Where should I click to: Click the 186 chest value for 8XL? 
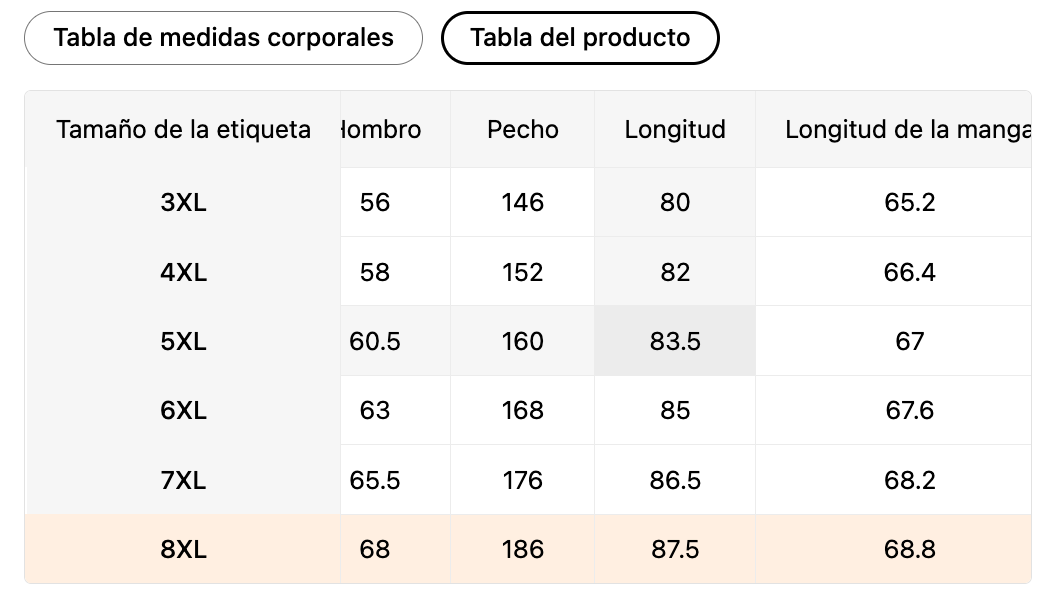[523, 549]
